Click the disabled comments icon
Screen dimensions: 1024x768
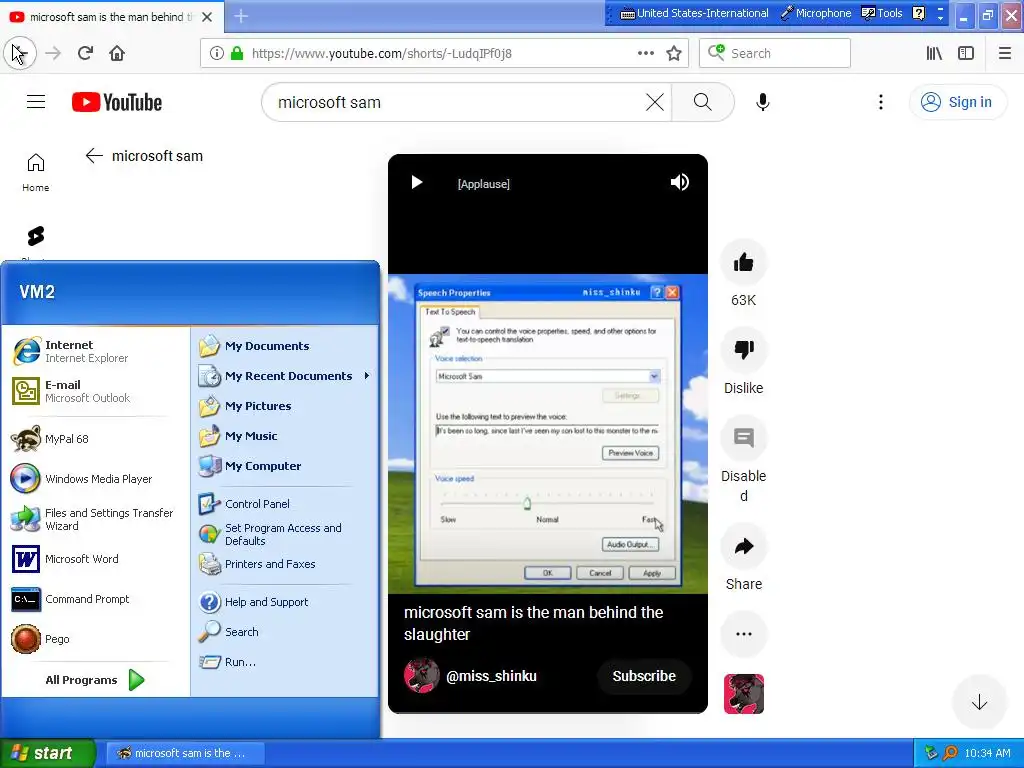pos(743,438)
